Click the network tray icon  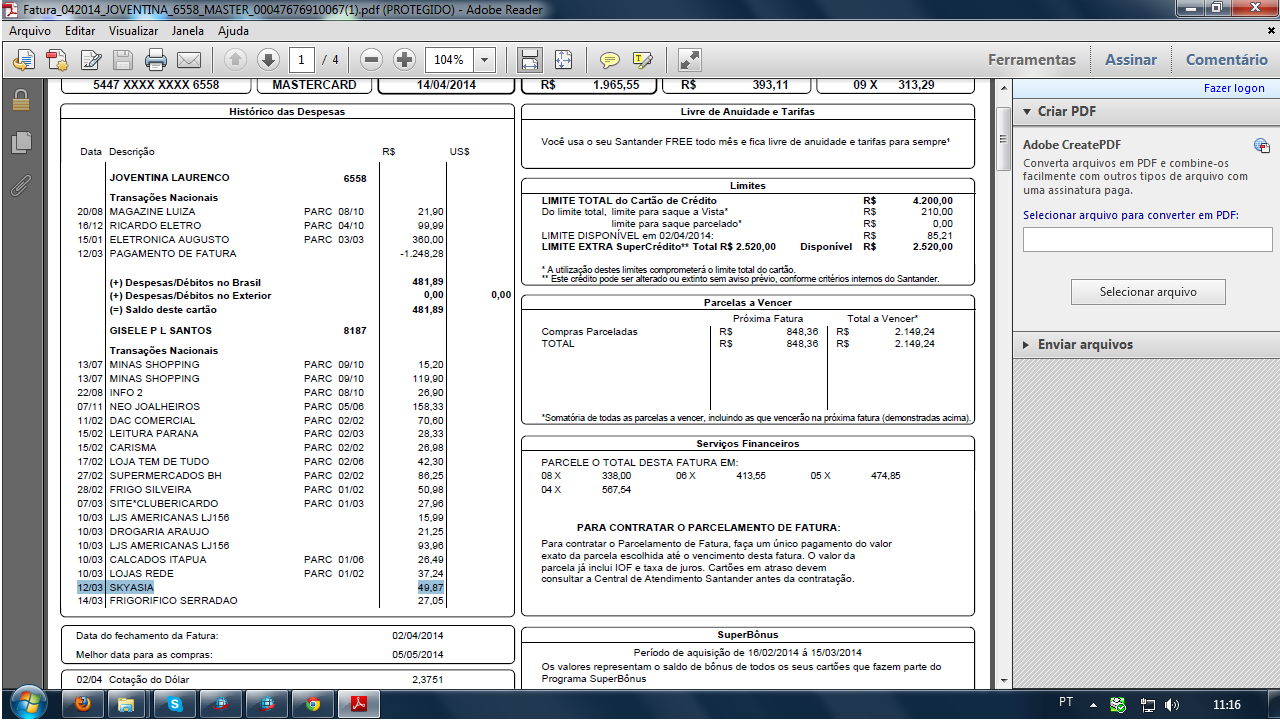click(1148, 704)
